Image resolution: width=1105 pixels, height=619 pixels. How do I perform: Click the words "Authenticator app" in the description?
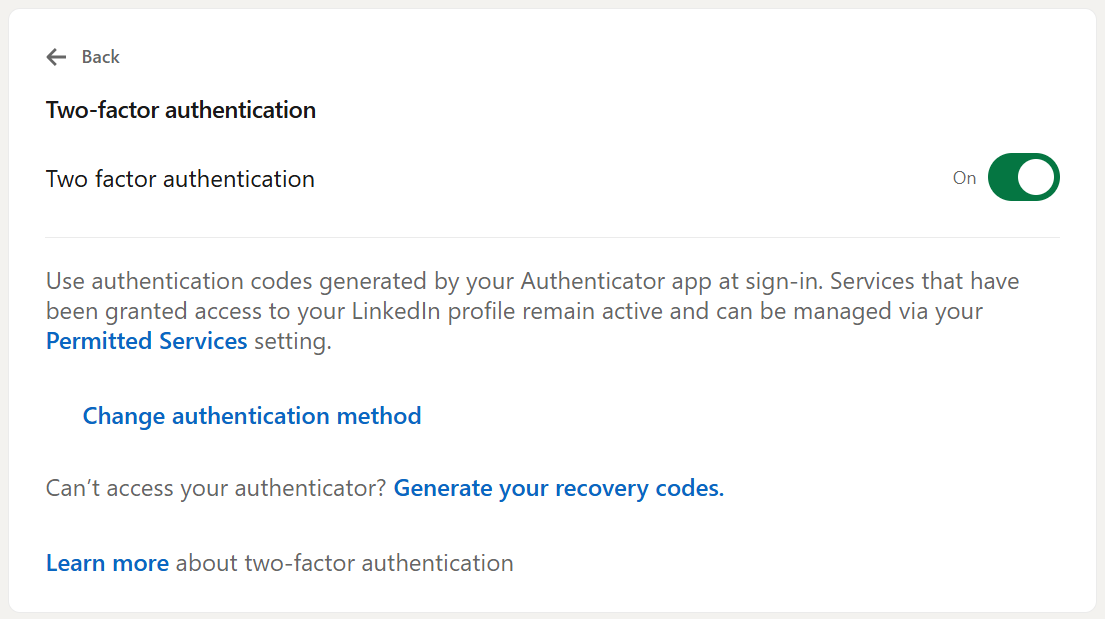(605, 281)
